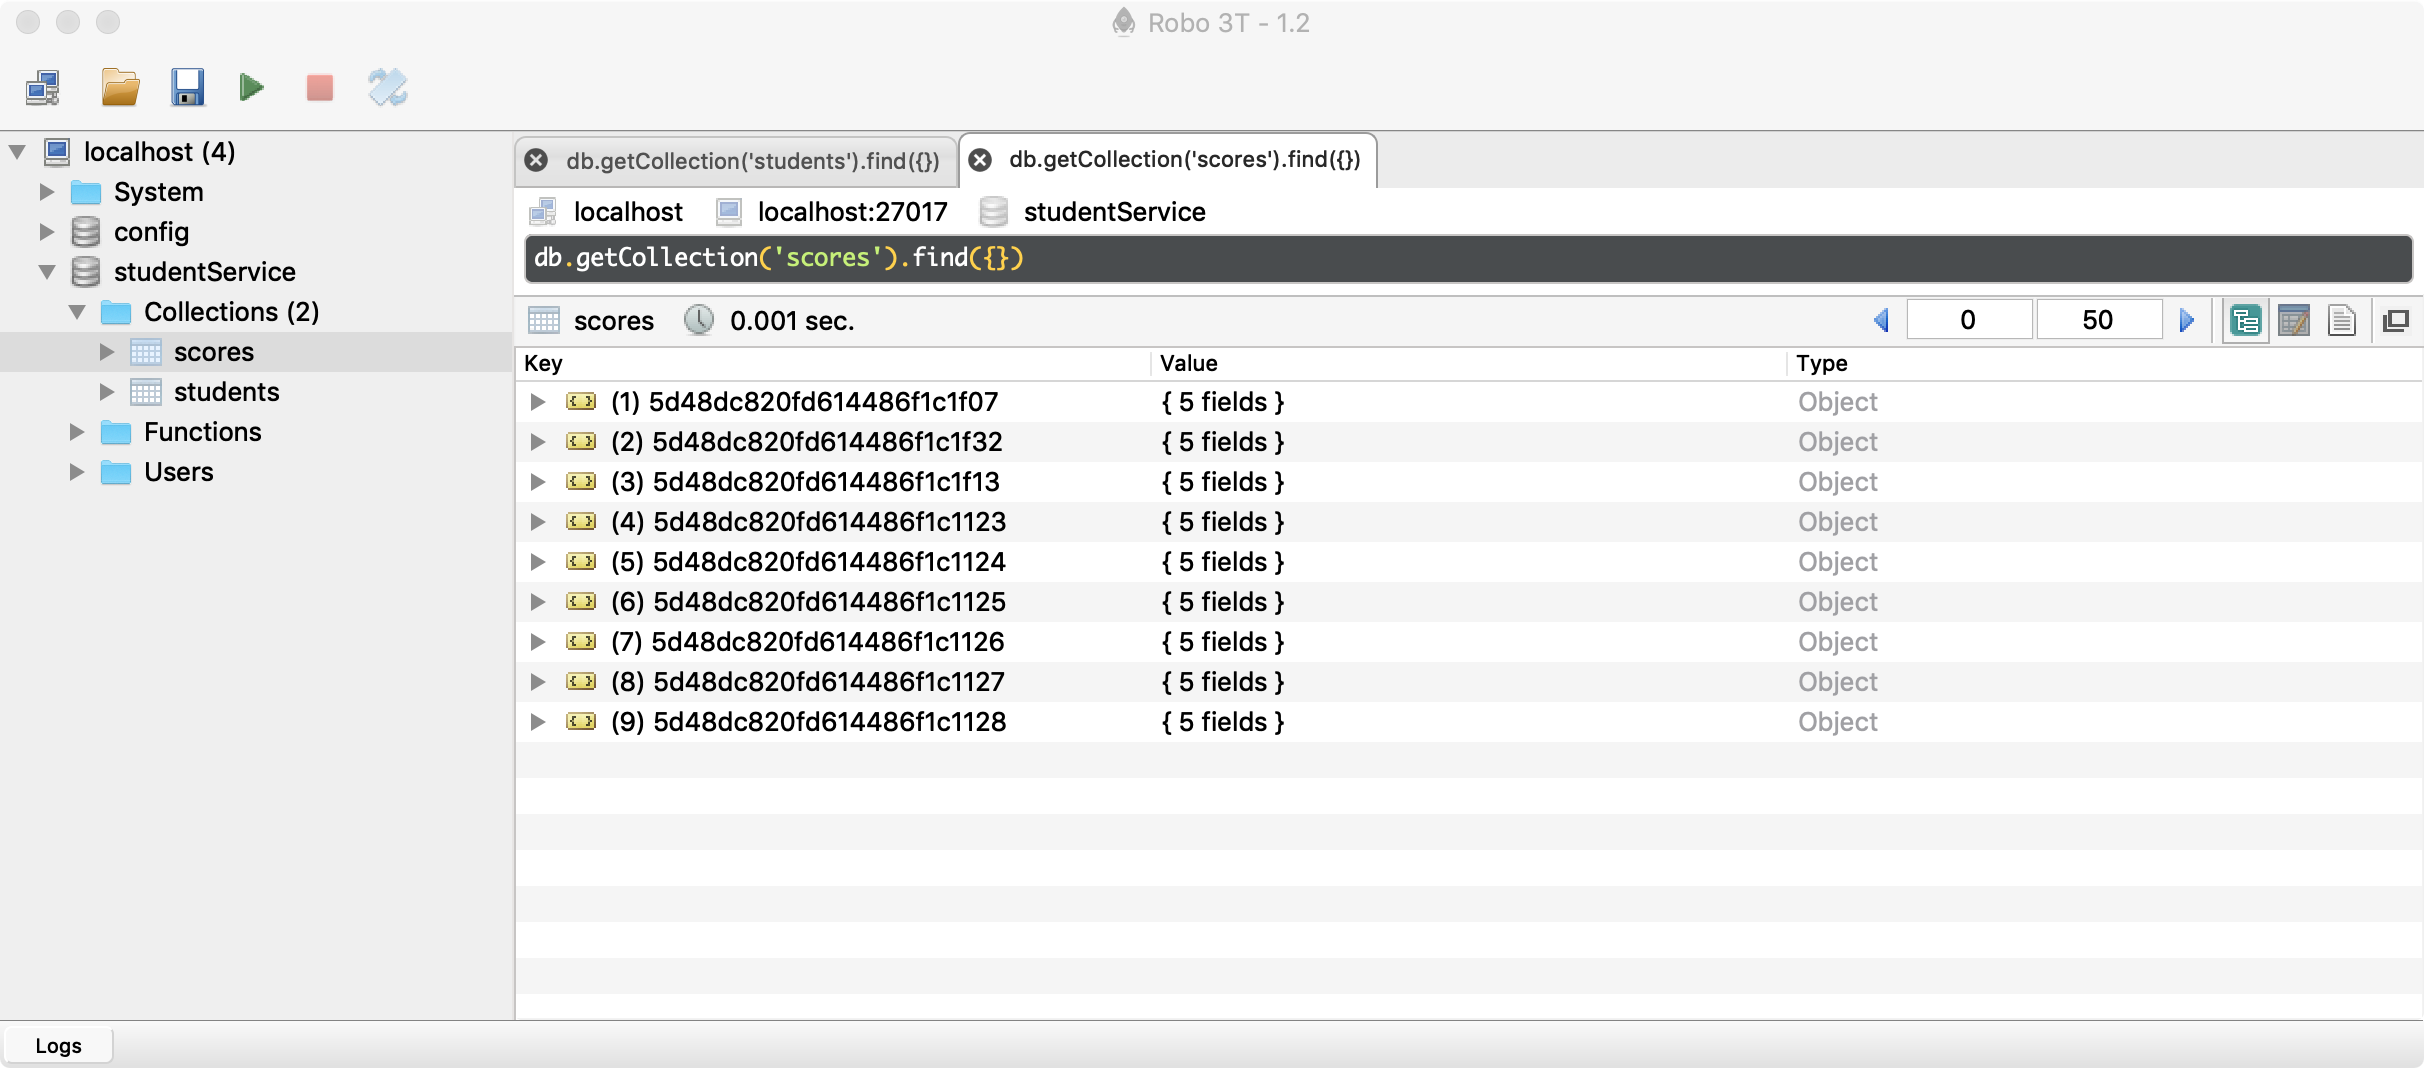Viewport: 2424px width, 1068px height.
Task: Expand the Functions folder
Action: 77,432
